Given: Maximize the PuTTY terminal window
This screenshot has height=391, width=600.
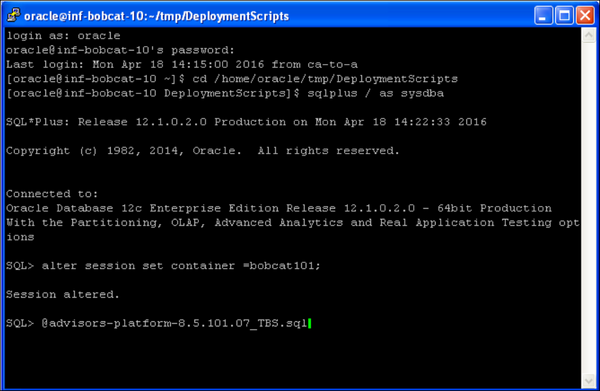Looking at the screenshot, I should click(x=564, y=16).
